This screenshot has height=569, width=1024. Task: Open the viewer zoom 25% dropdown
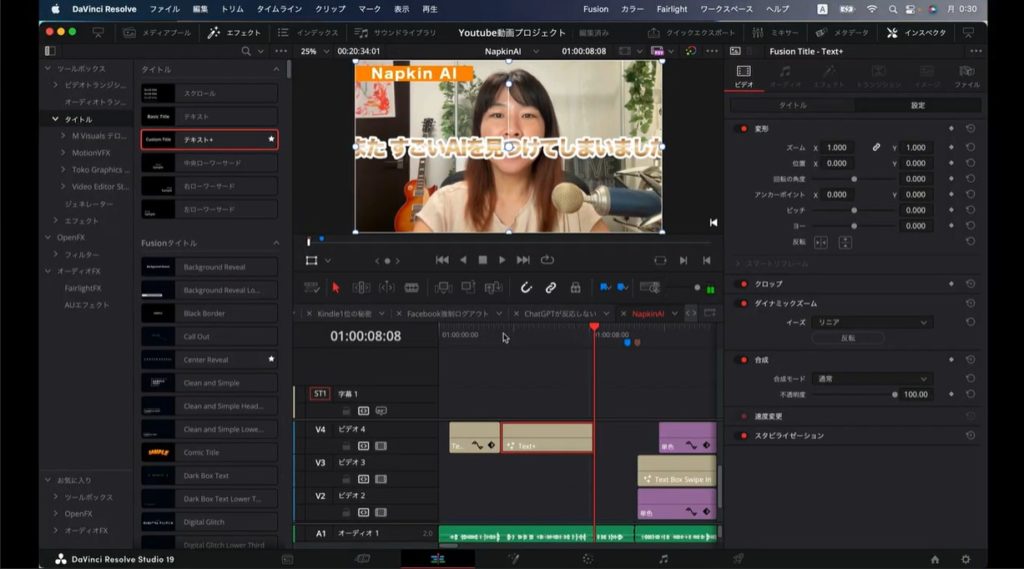pos(314,51)
